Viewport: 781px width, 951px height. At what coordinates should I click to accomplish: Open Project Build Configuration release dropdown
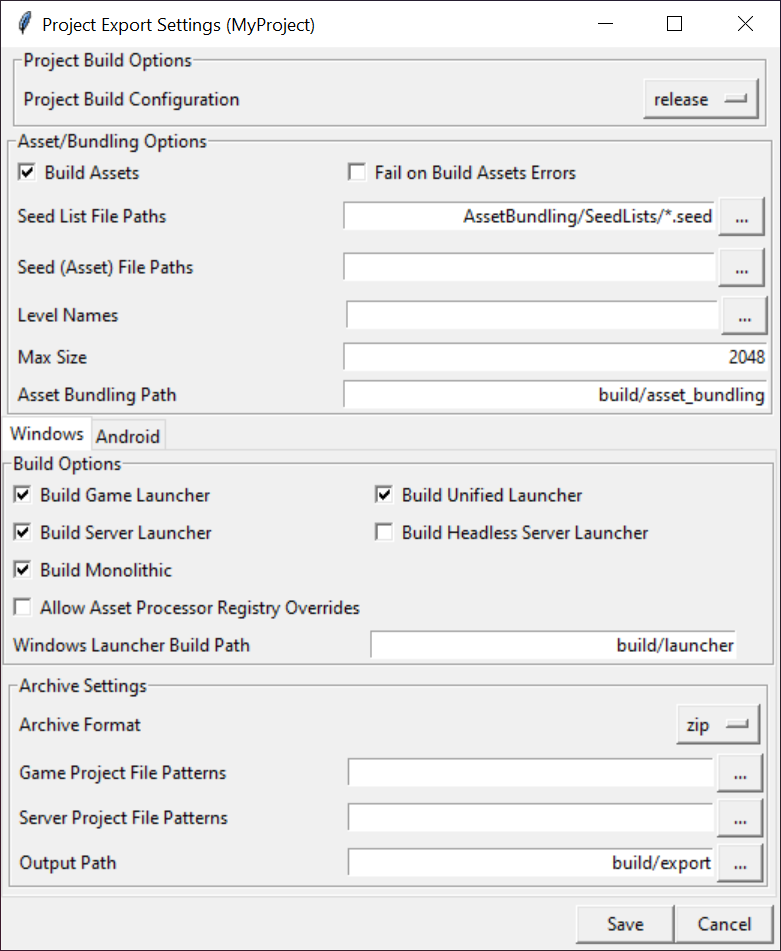click(700, 100)
